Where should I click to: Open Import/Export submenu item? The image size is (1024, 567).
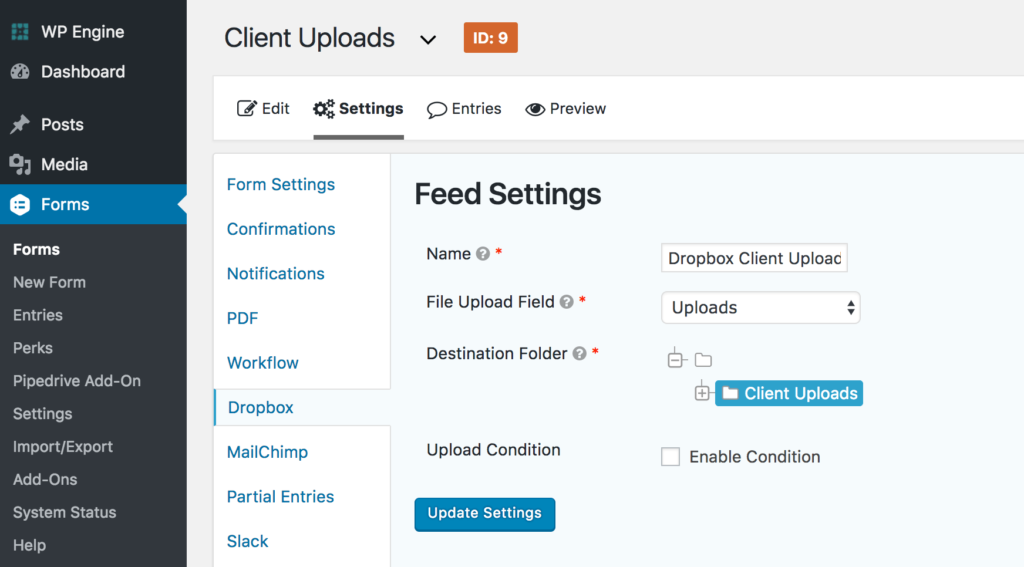[63, 447]
